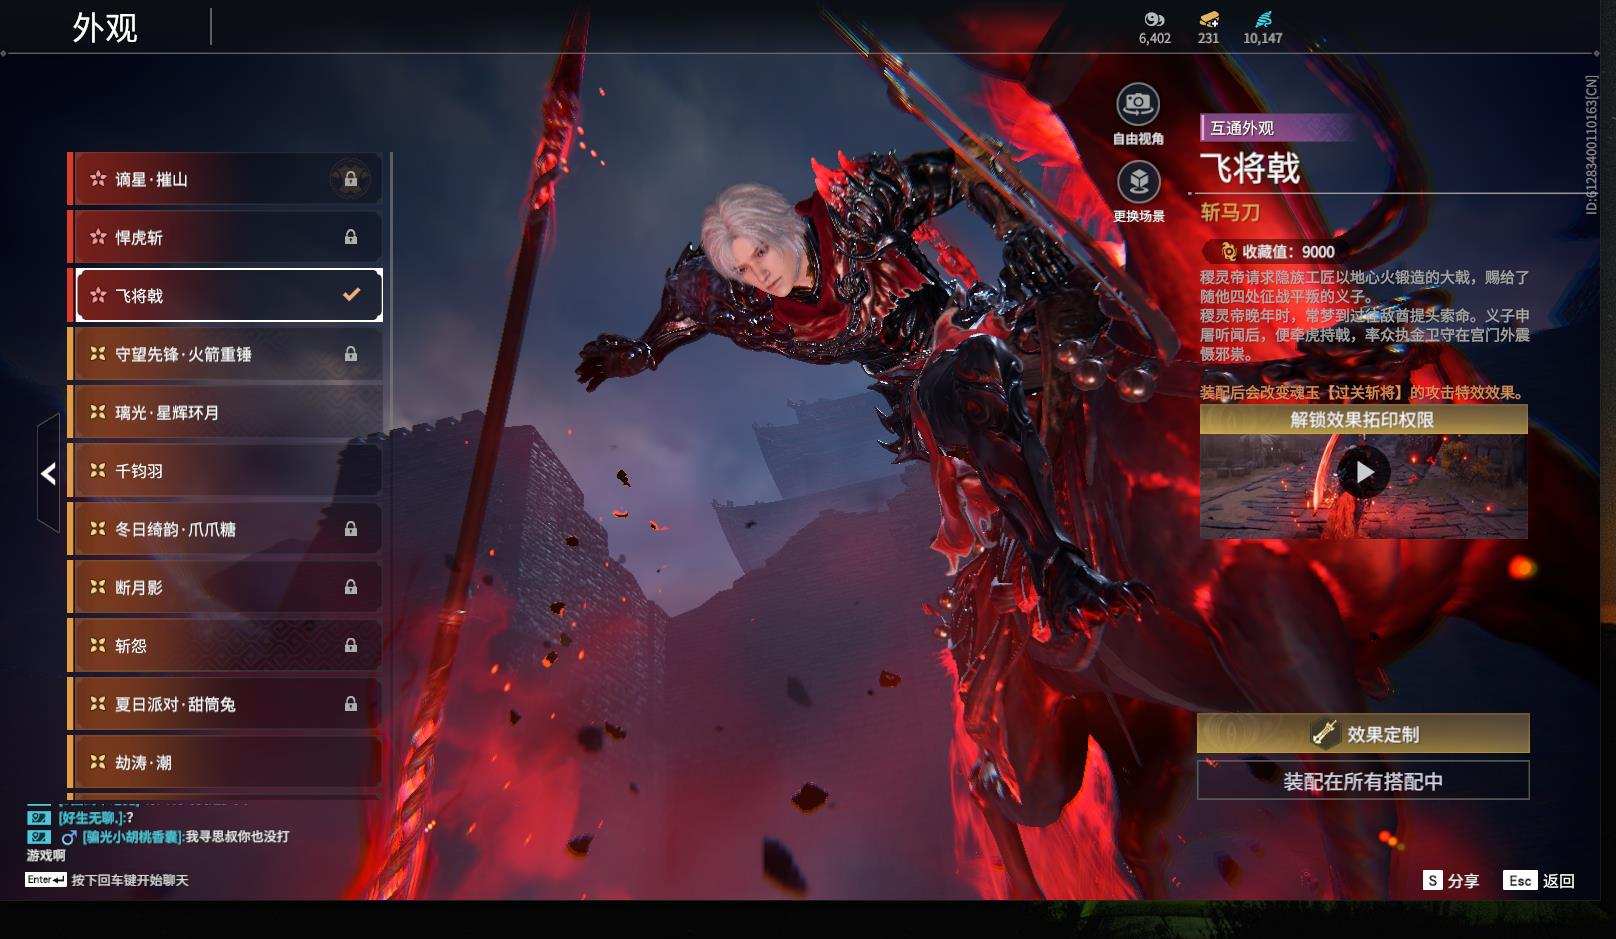Viewport: 1616px width, 939px height.
Task: Click the gold rarity icon beside 千钧羽
Action: [x=98, y=470]
